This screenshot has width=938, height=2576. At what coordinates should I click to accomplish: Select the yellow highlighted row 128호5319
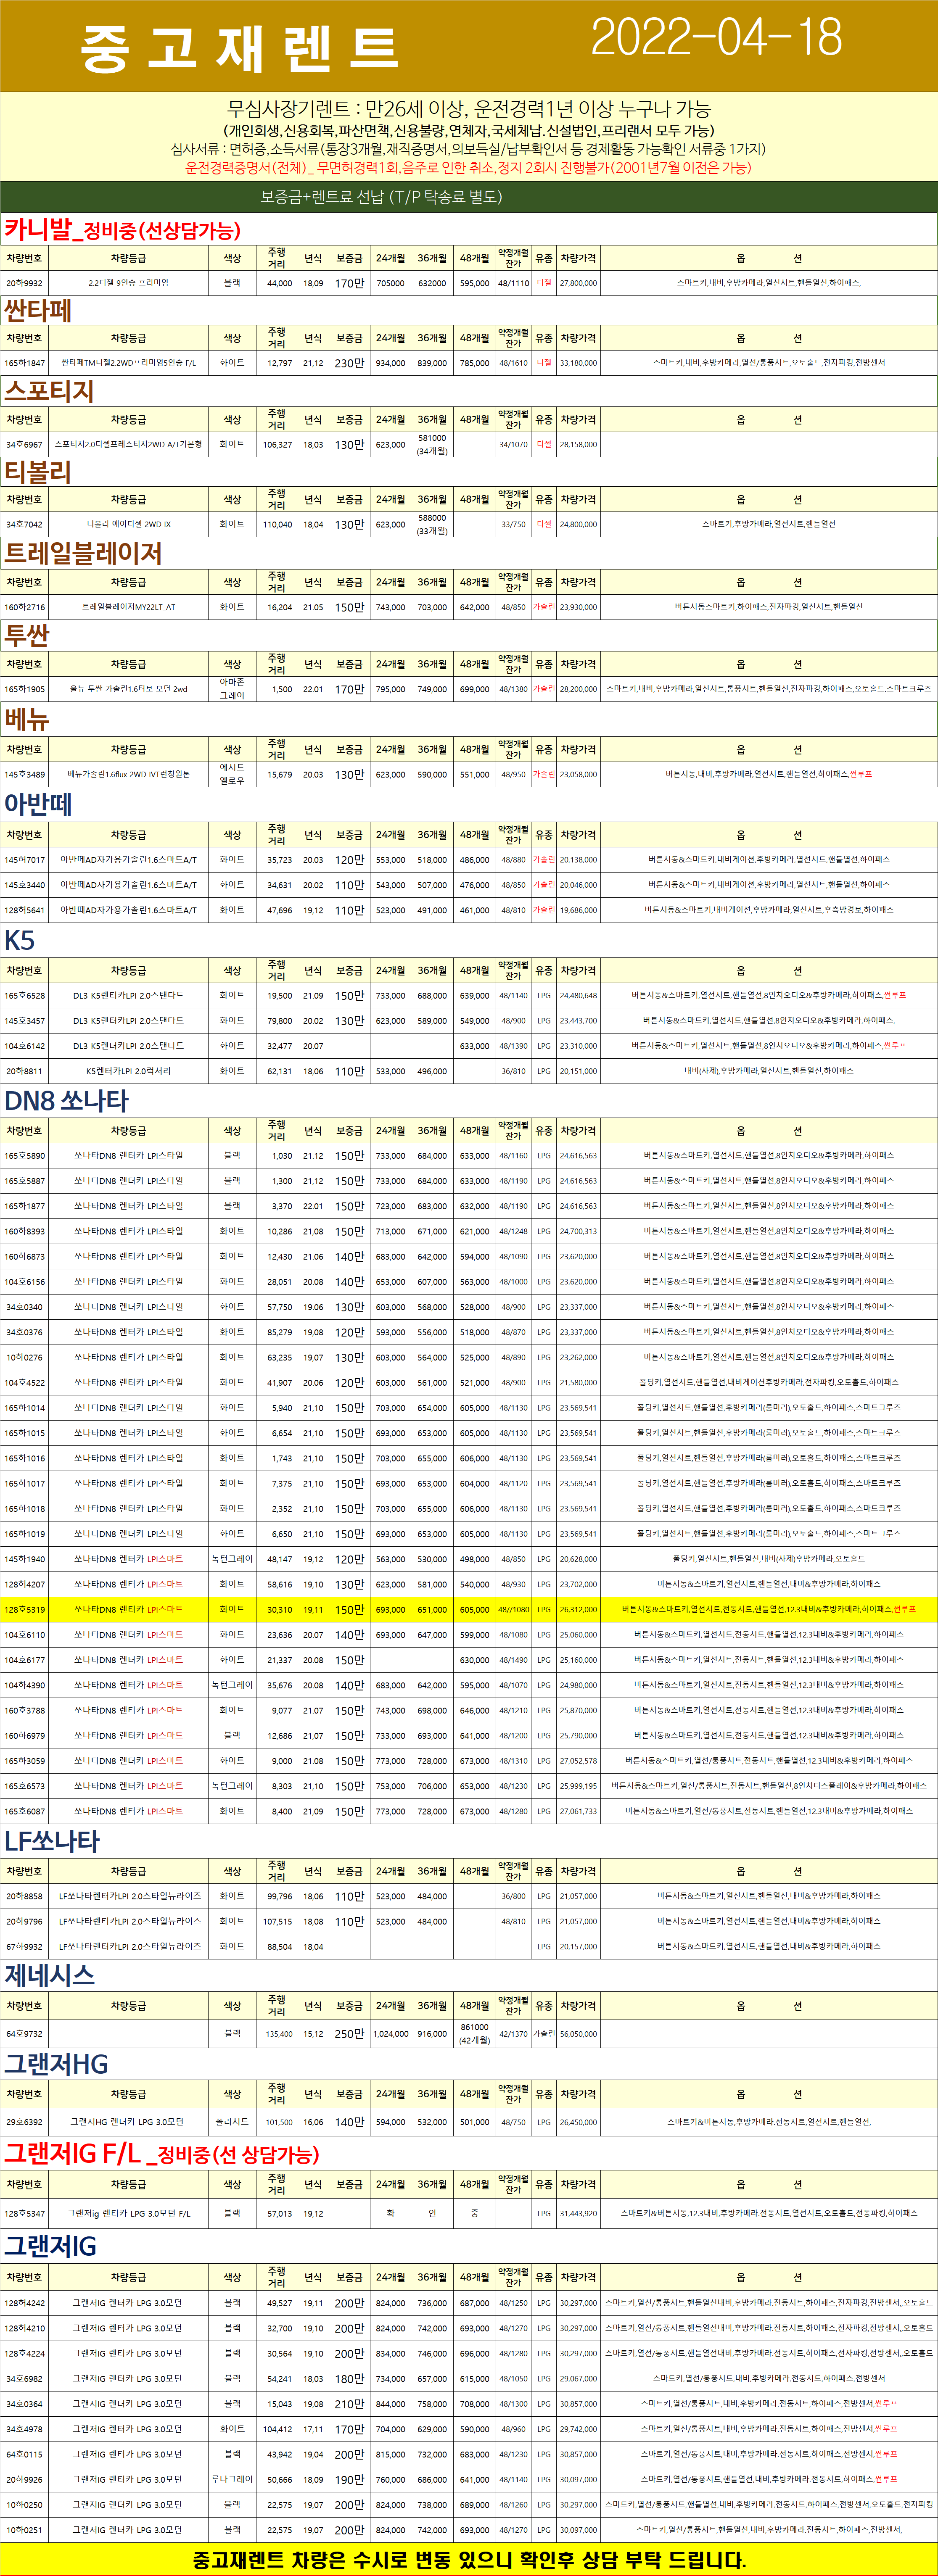24,1609
